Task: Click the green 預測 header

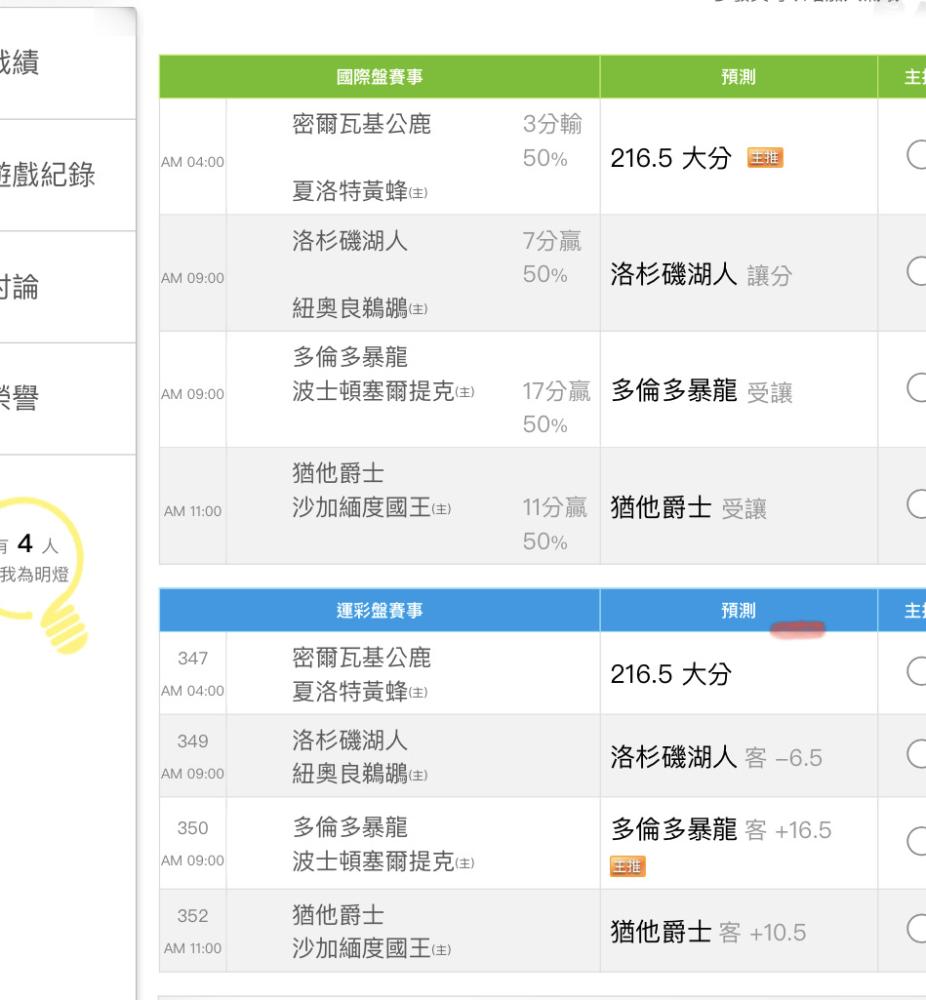Action: point(739,77)
